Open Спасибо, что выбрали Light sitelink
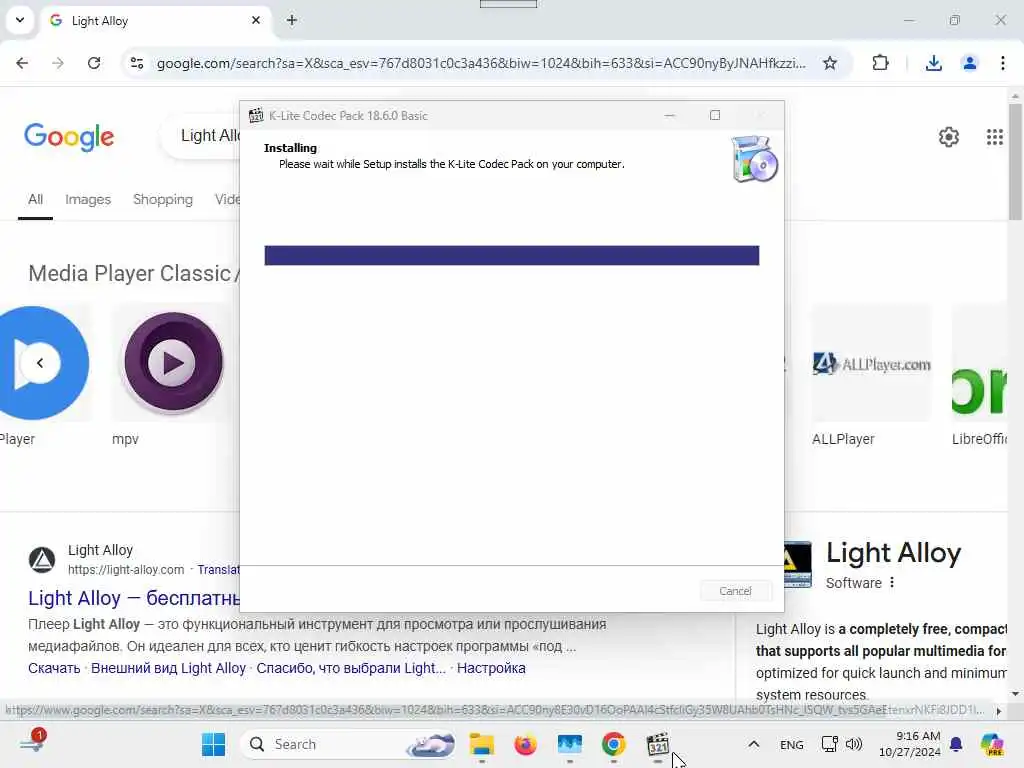The height and width of the screenshot is (768, 1024). [351, 668]
